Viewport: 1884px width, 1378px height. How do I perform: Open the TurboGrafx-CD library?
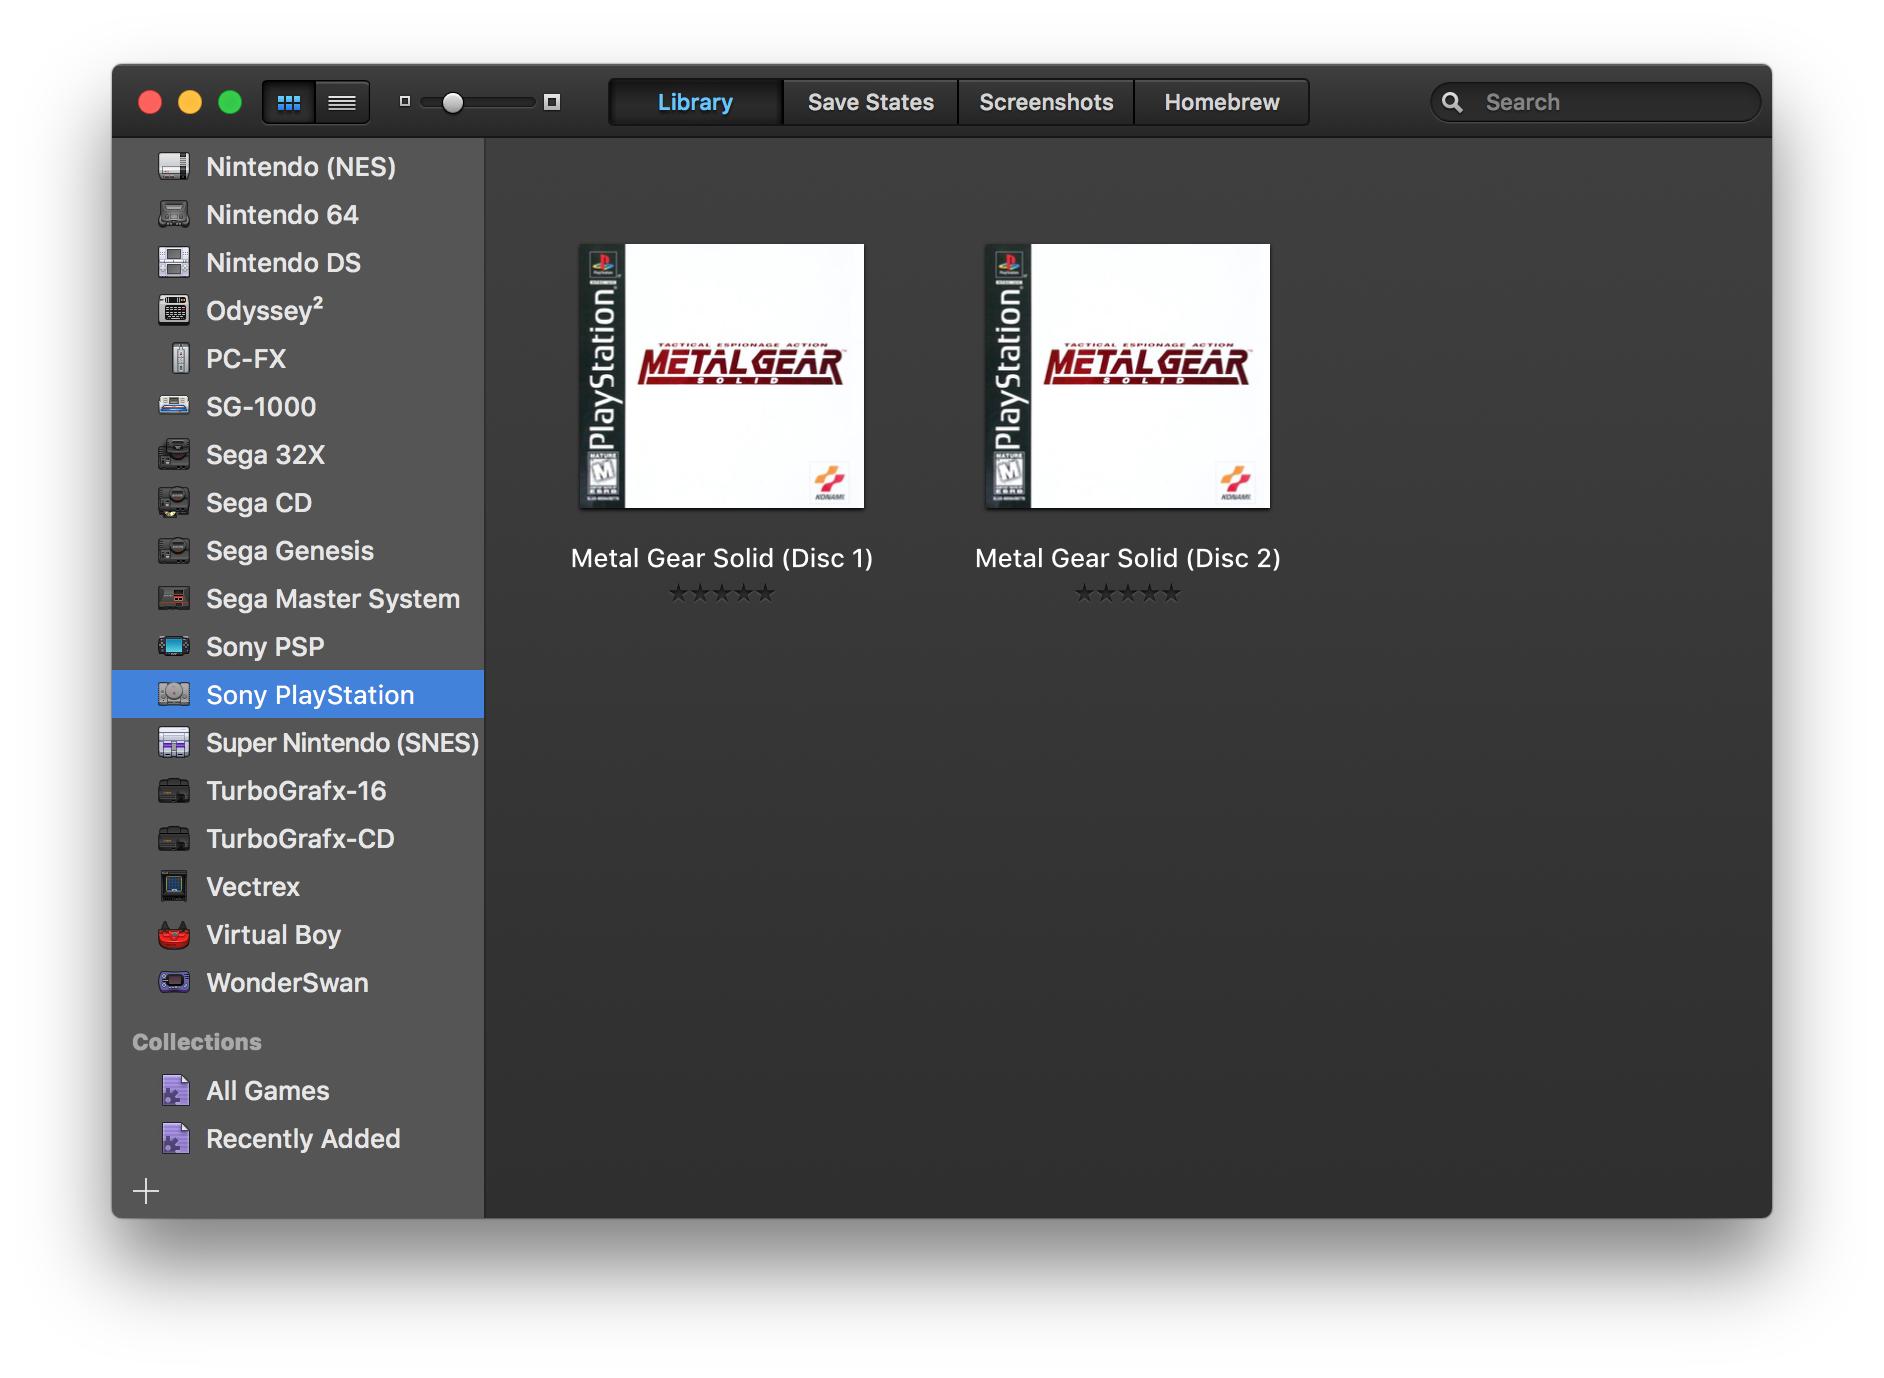click(298, 838)
